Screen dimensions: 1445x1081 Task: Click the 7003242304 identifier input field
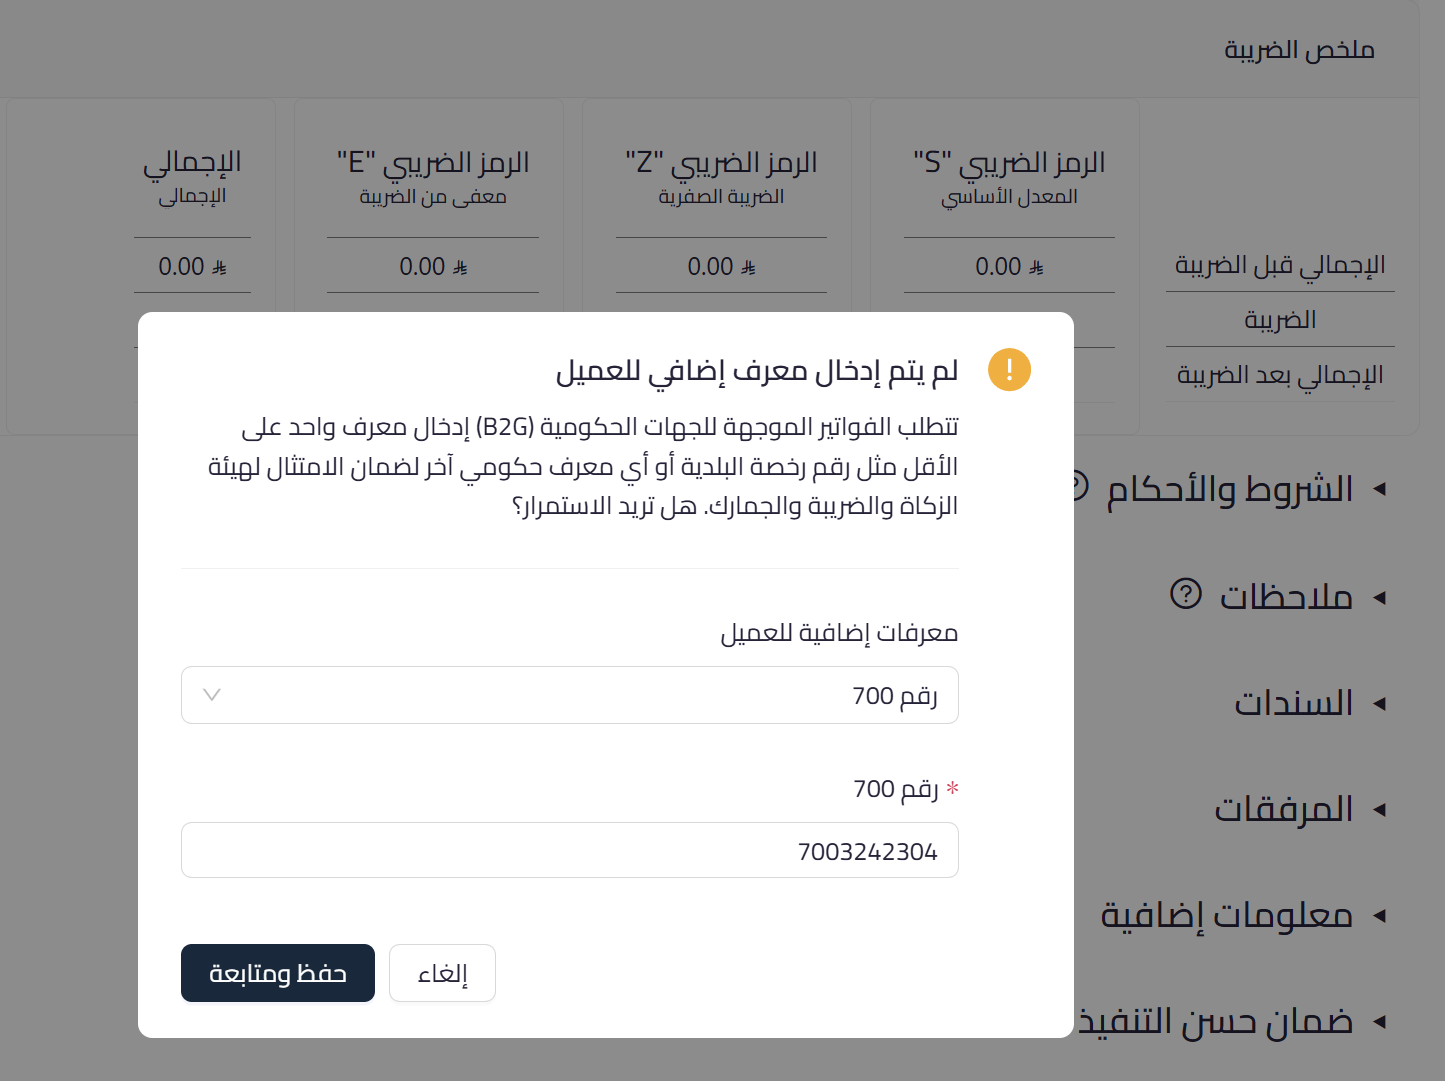(569, 849)
